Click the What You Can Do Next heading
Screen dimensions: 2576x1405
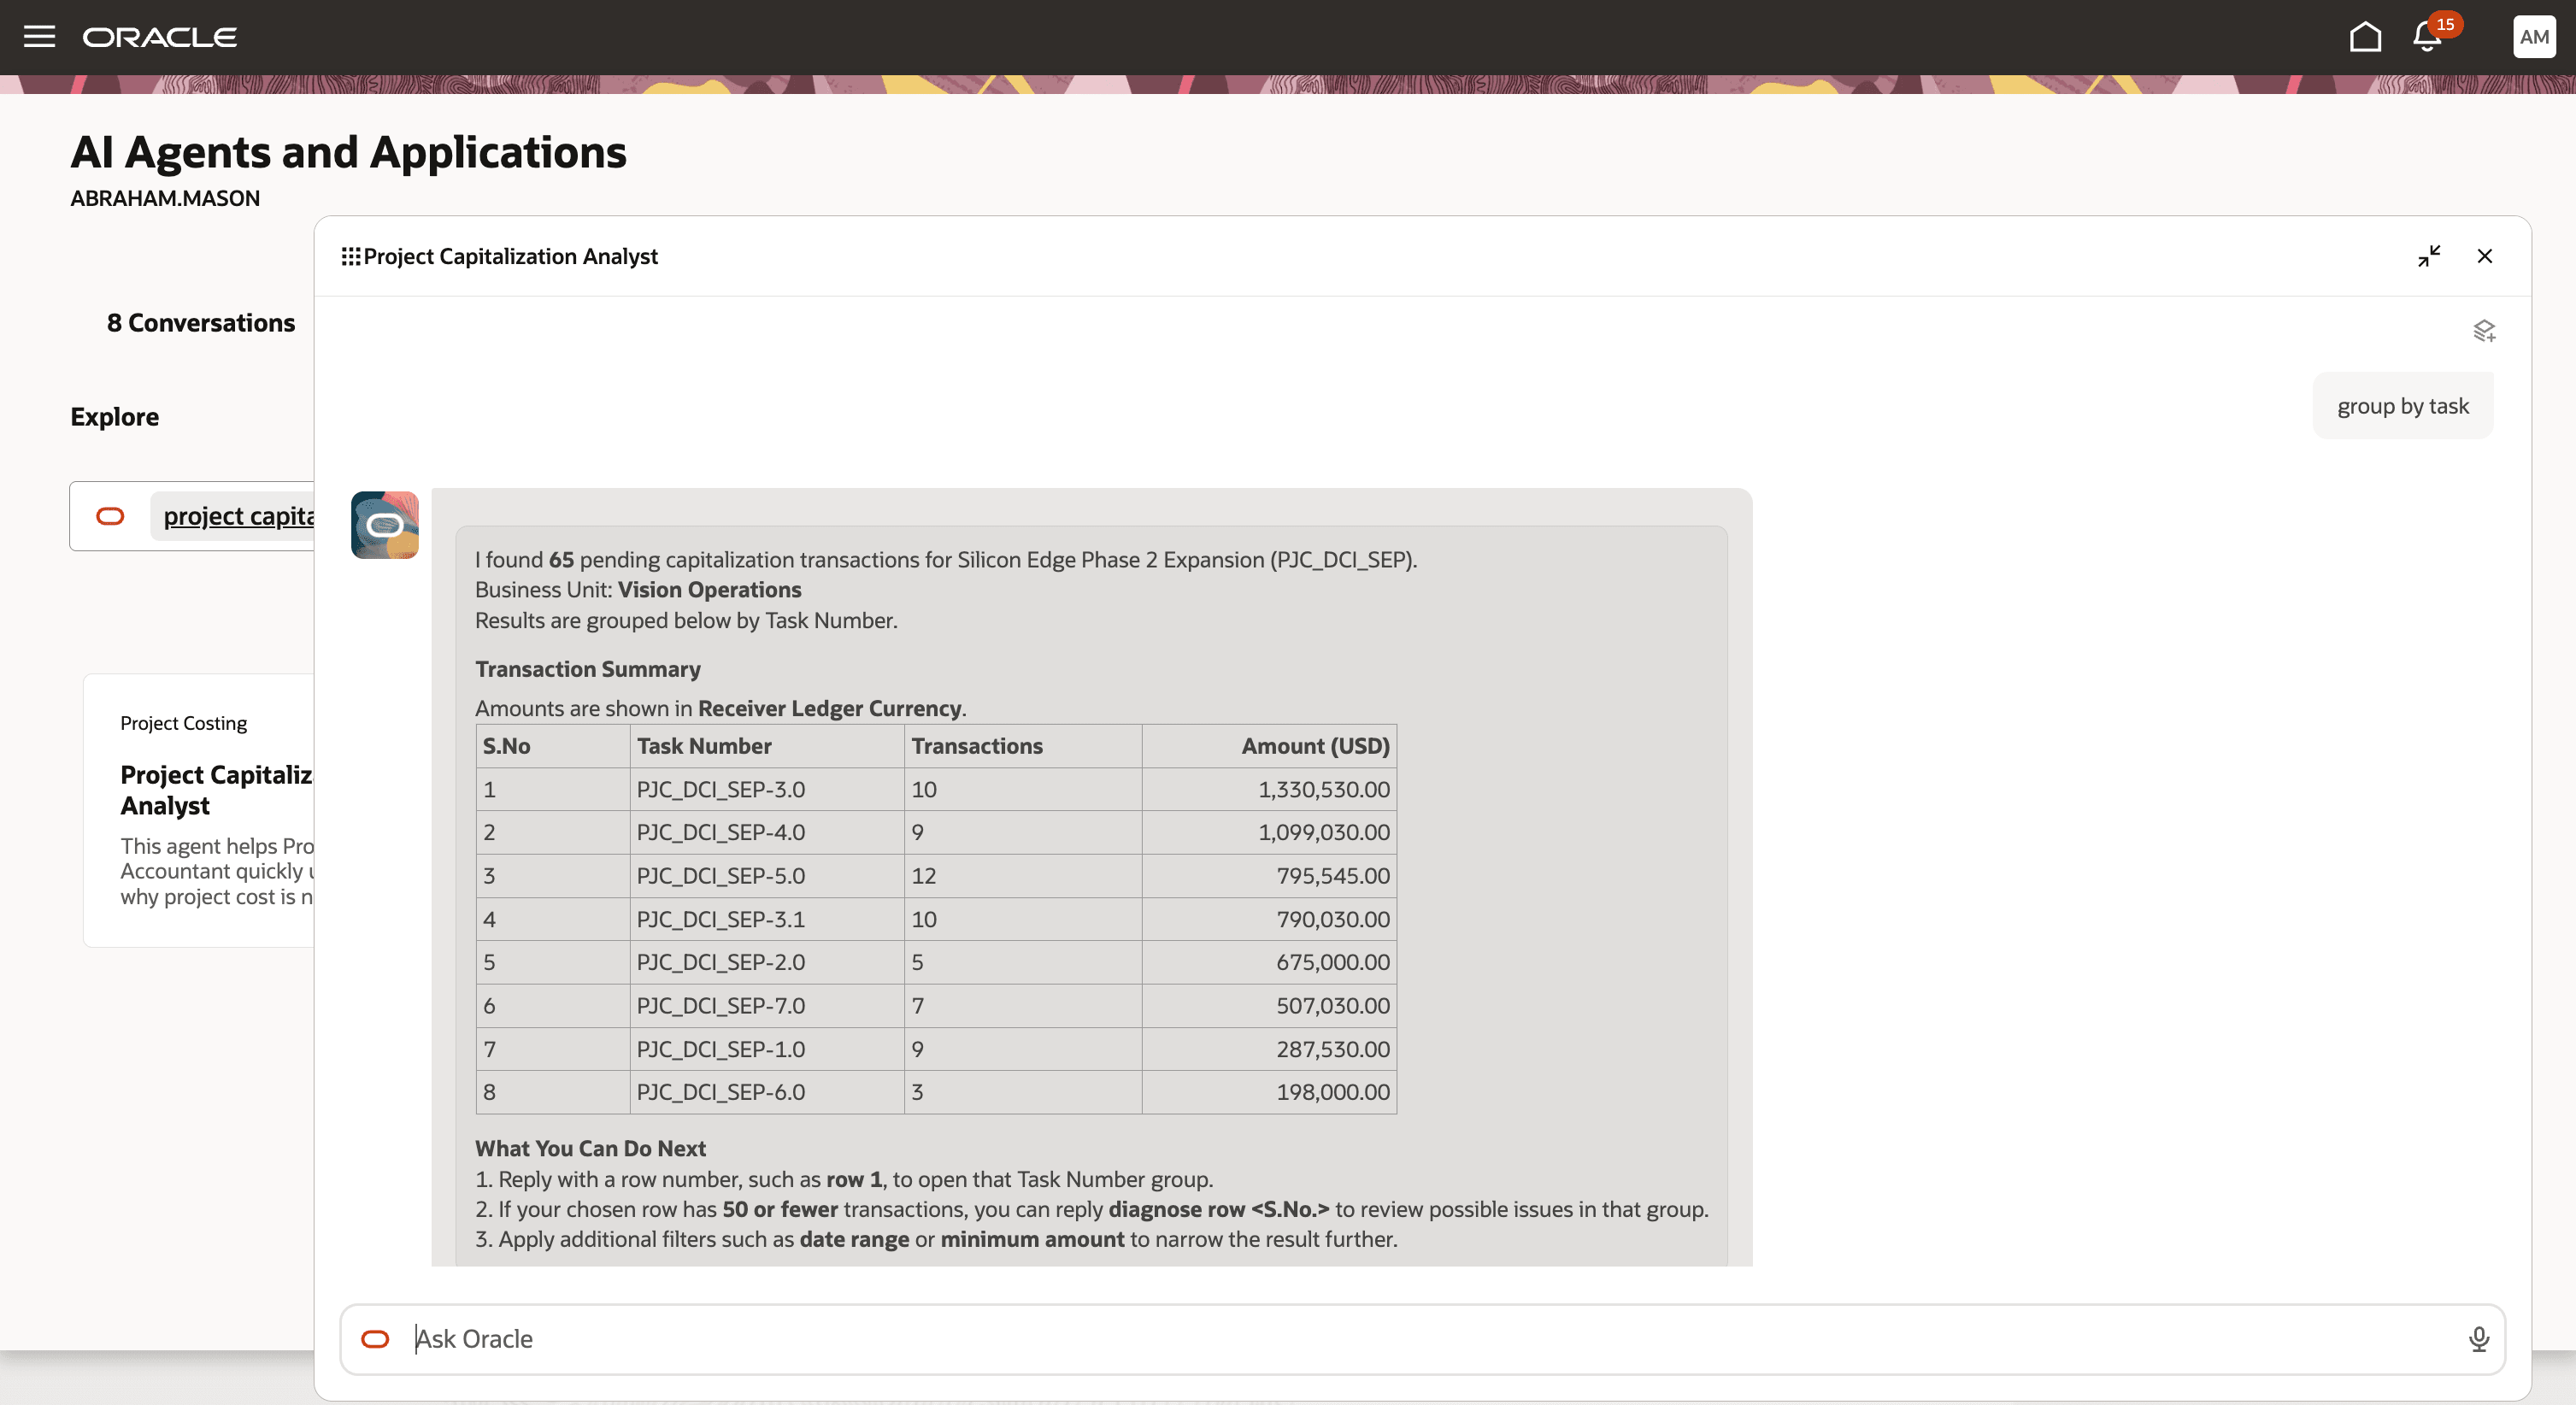[590, 1148]
